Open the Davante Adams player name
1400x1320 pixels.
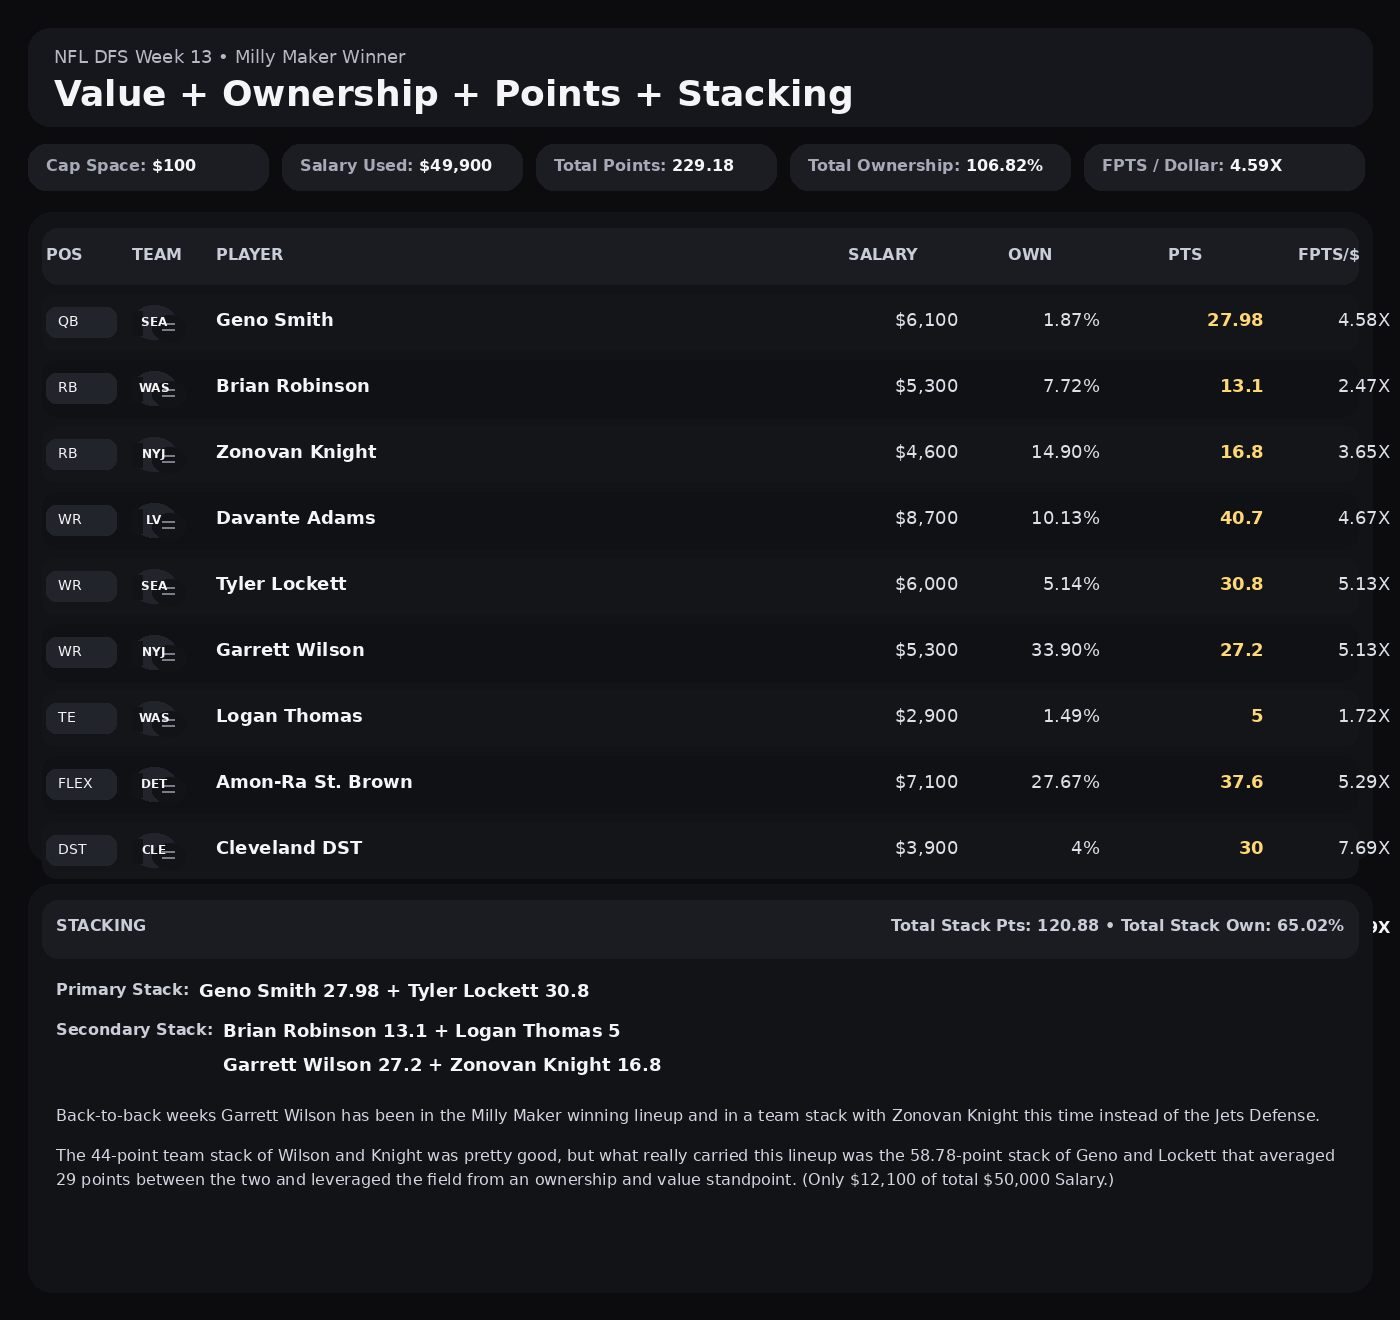(295, 518)
